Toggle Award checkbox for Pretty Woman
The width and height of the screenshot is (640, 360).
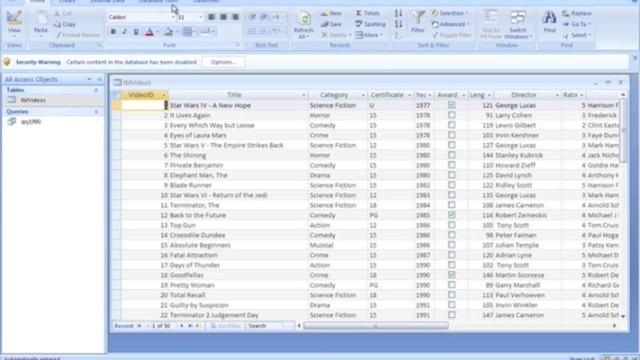[x=451, y=285]
